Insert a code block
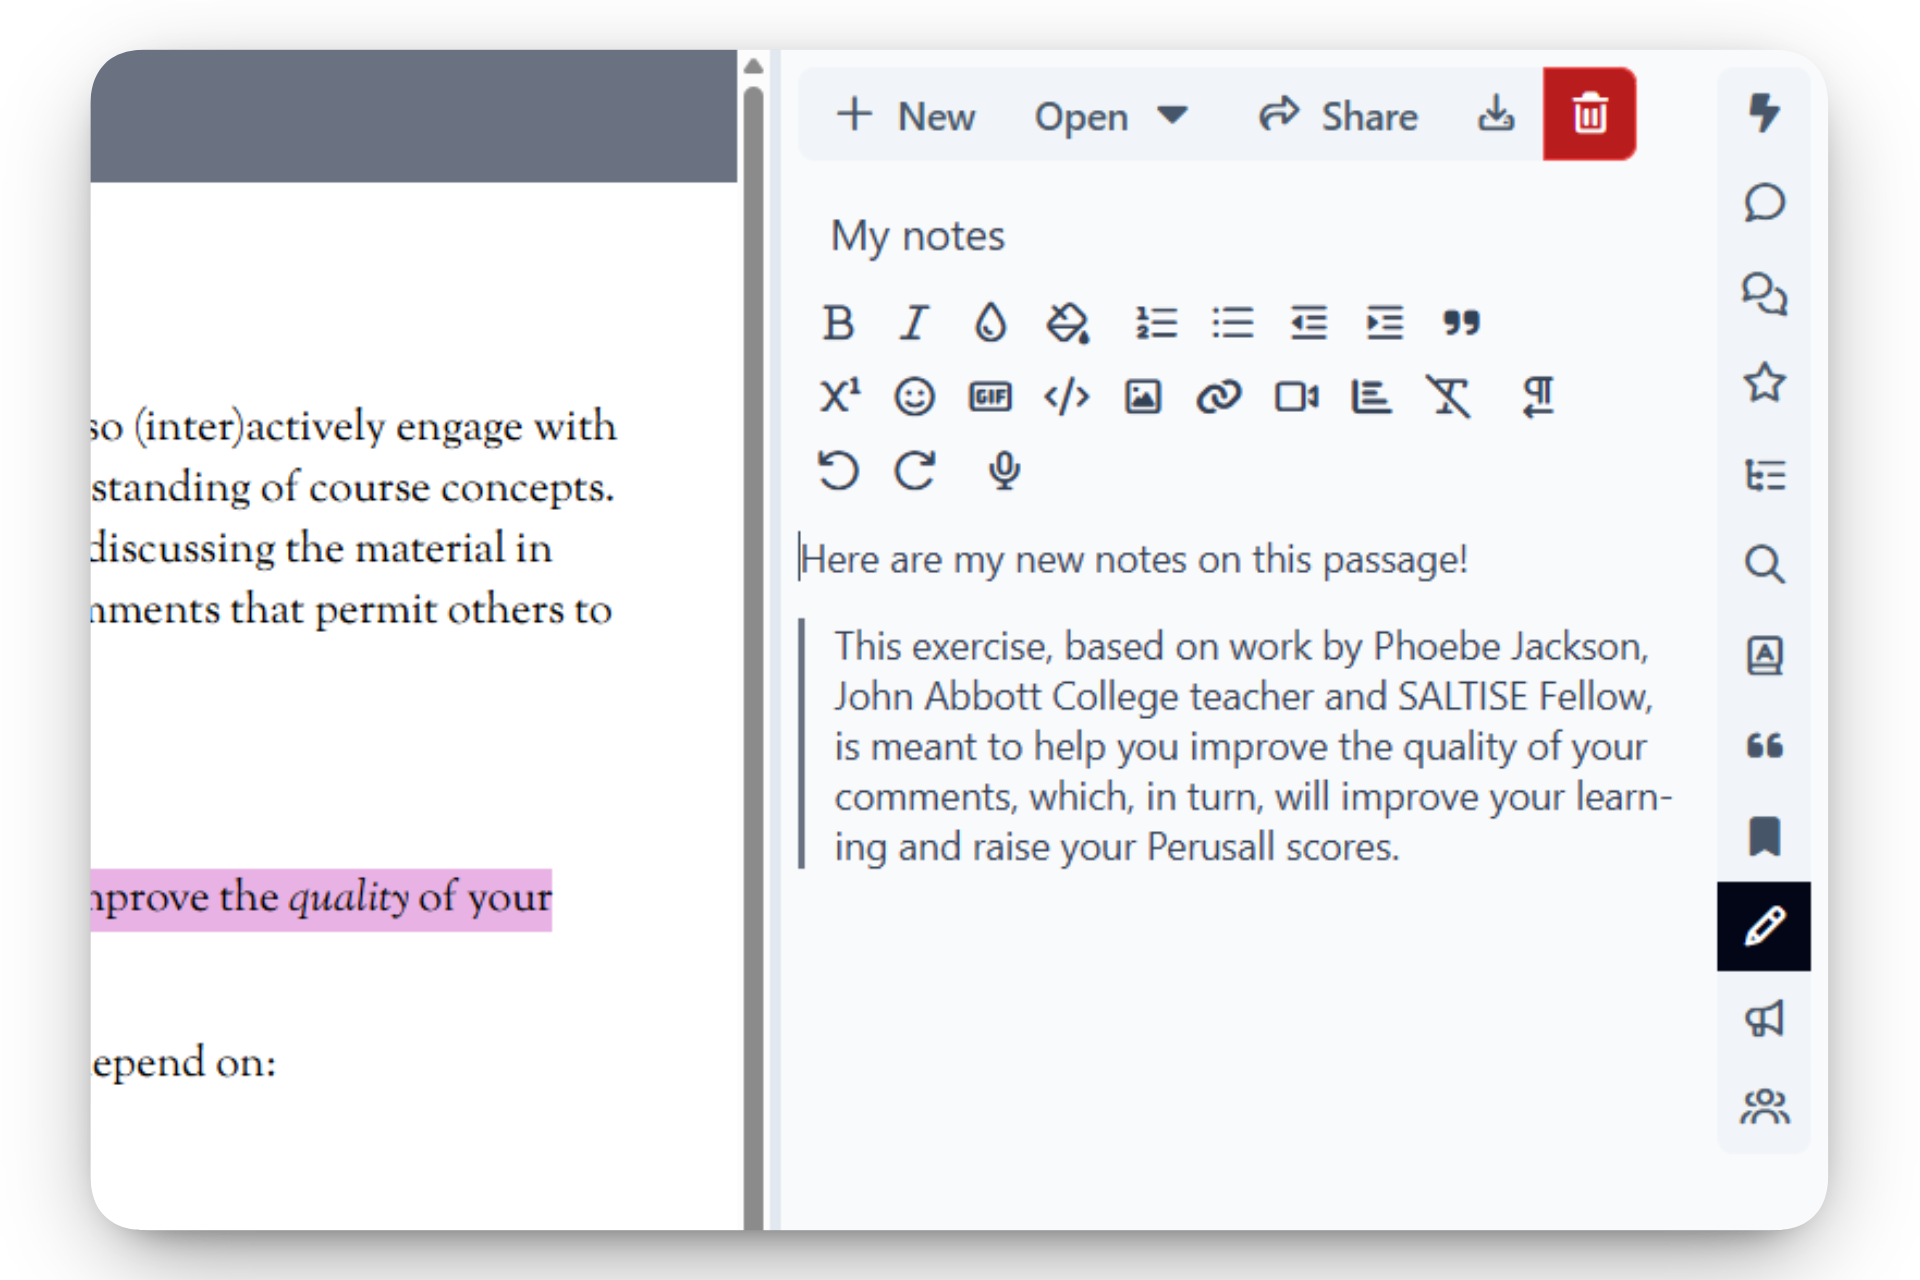This screenshot has height=1280, width=1920. [1066, 397]
